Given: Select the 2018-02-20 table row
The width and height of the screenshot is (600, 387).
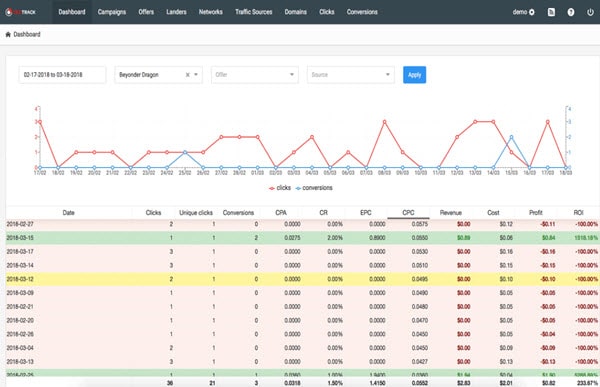Looking at the screenshot, I should [302, 320].
